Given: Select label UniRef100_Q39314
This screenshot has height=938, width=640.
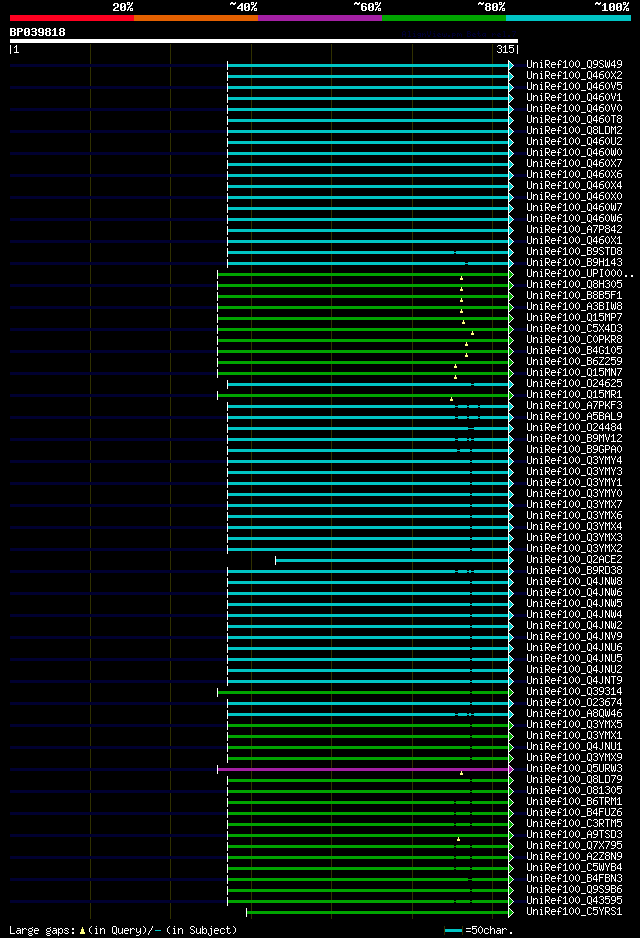Looking at the screenshot, I should click(x=574, y=692).
